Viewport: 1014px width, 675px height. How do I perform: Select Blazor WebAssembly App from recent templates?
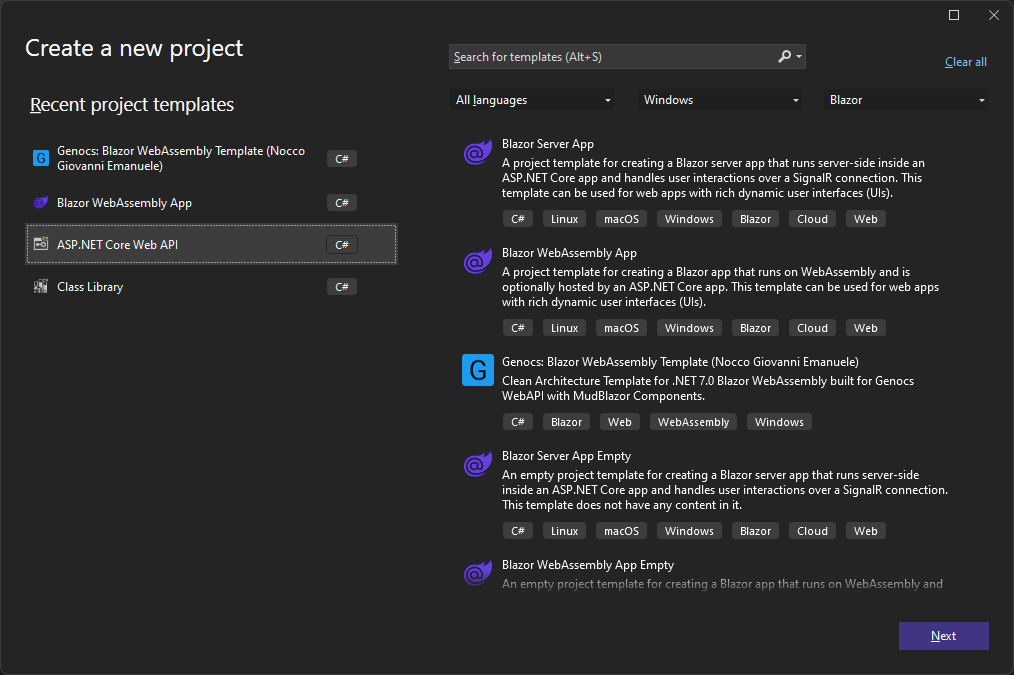(x=124, y=203)
